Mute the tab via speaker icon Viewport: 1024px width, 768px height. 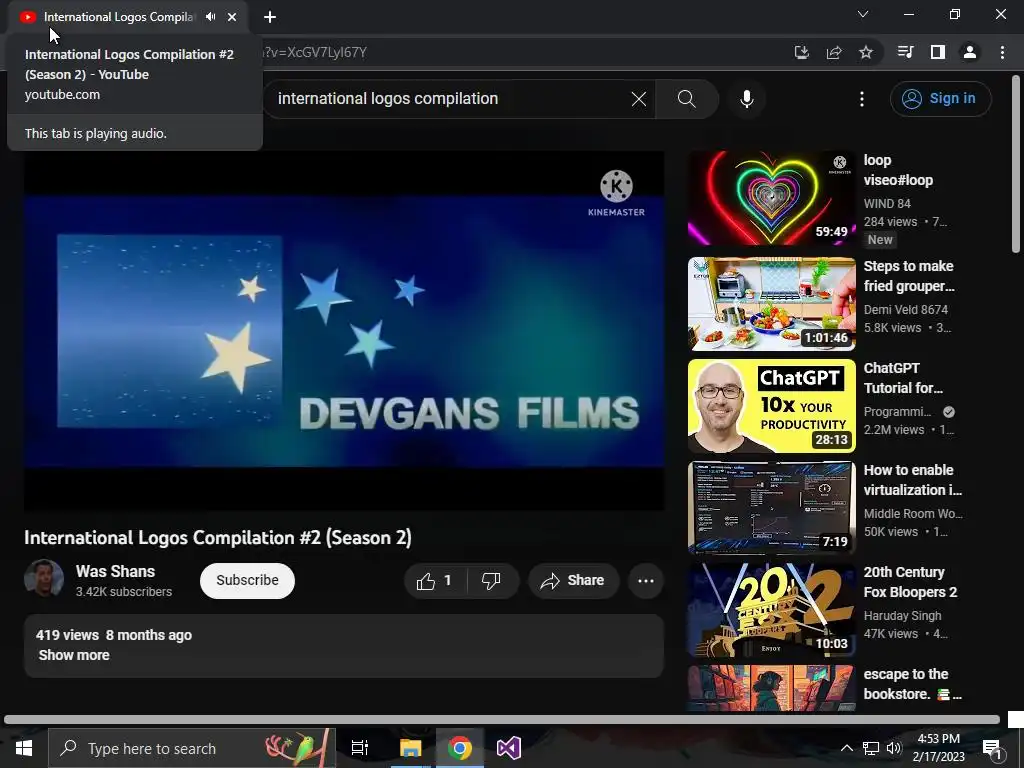210,17
